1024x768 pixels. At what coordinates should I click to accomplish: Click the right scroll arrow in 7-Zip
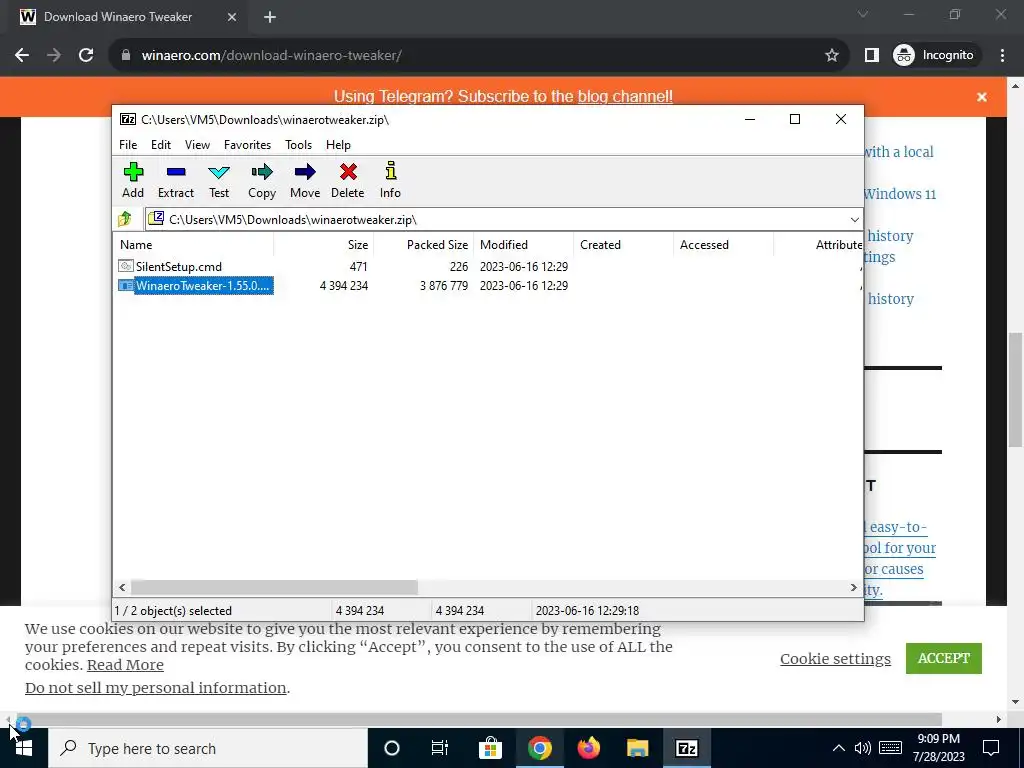click(853, 588)
